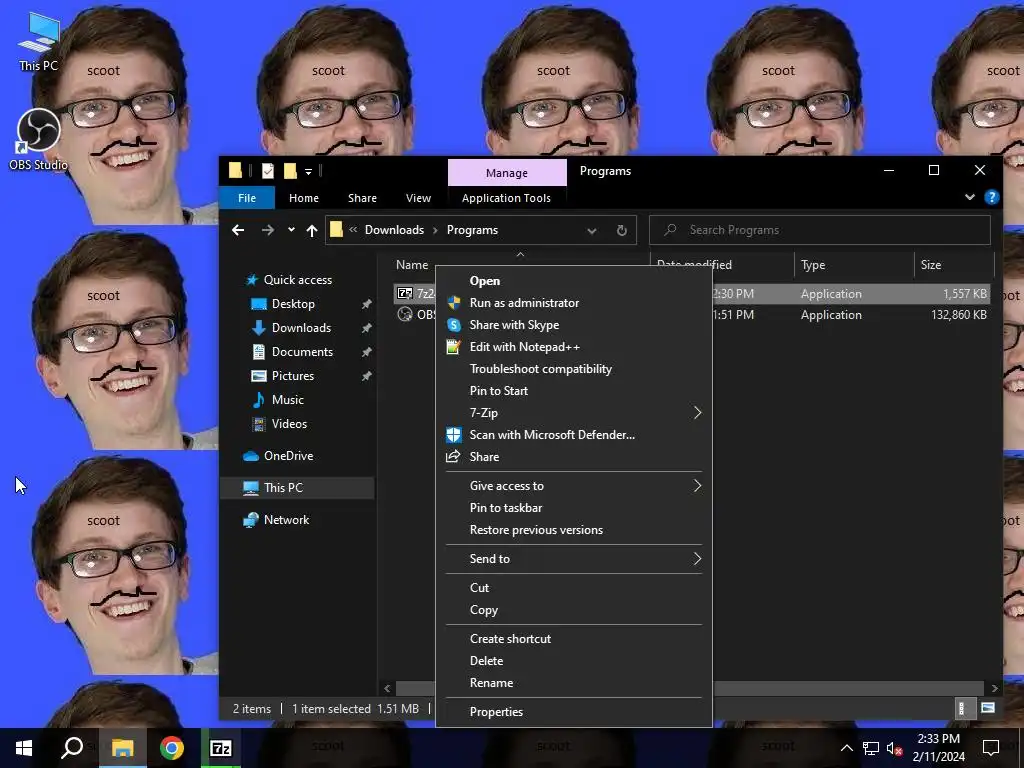Open Music in the navigation pane
The image size is (1024, 768).
pos(287,400)
